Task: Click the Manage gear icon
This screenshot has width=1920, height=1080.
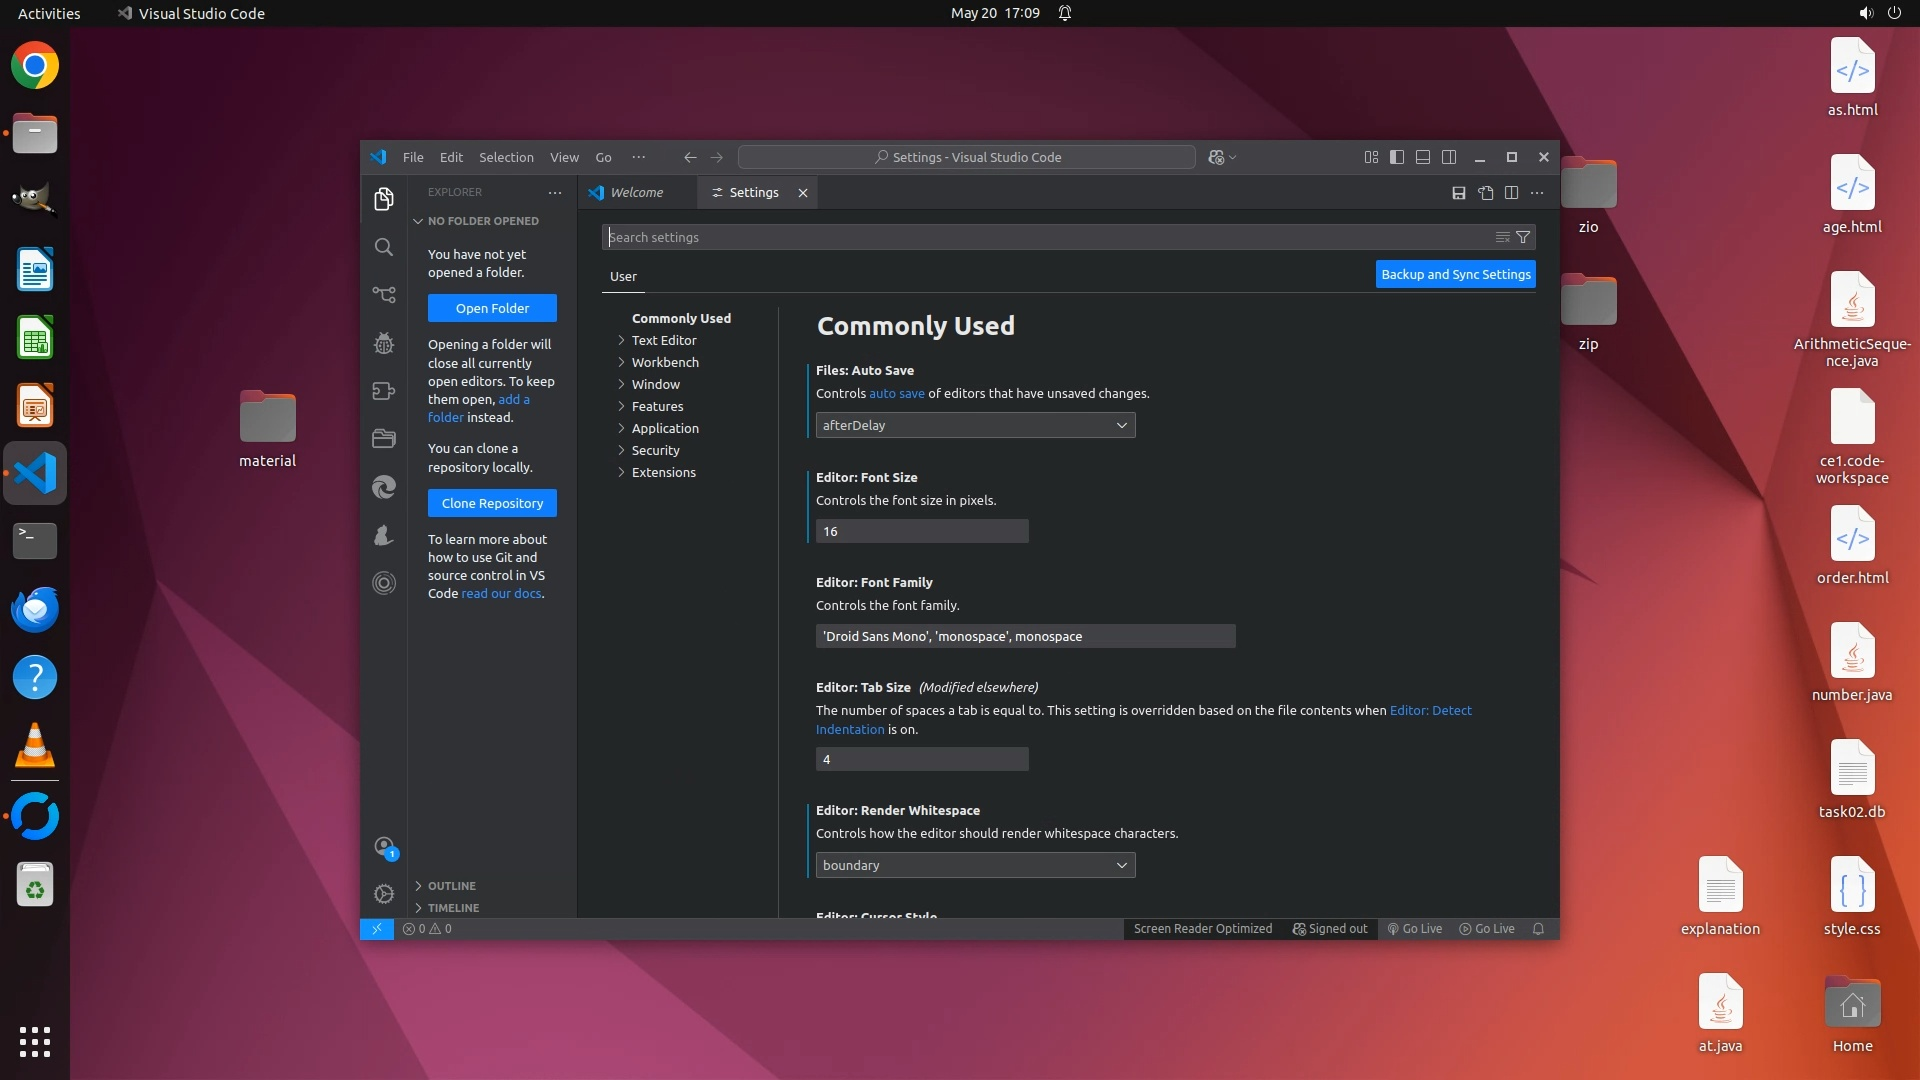Action: (x=384, y=894)
